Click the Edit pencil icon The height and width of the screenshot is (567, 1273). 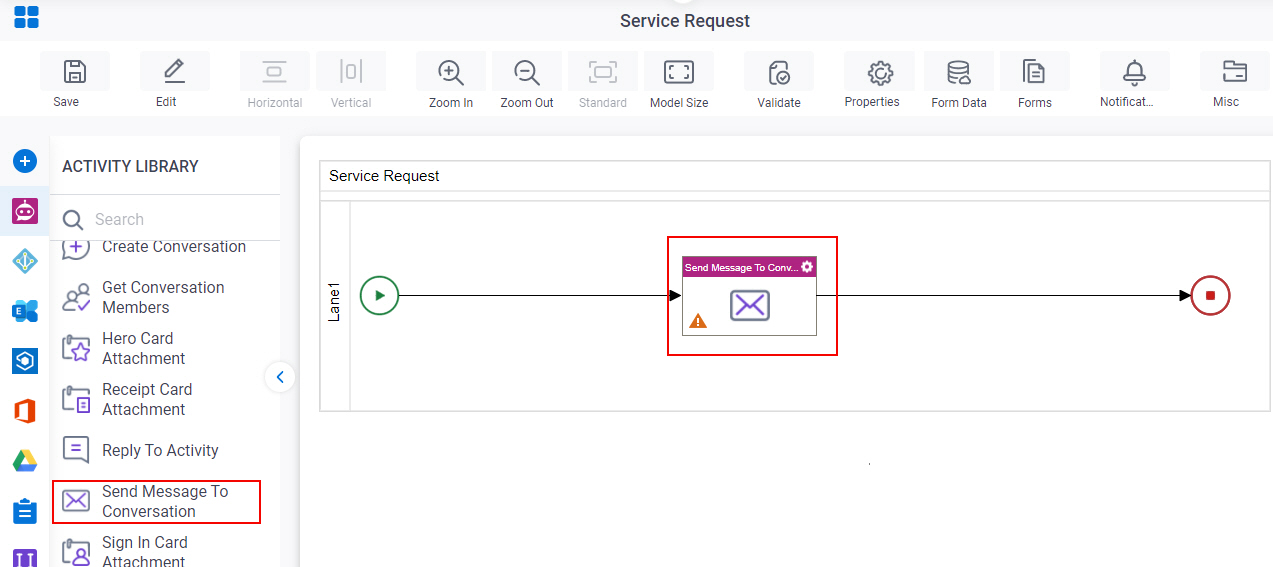(x=174, y=72)
